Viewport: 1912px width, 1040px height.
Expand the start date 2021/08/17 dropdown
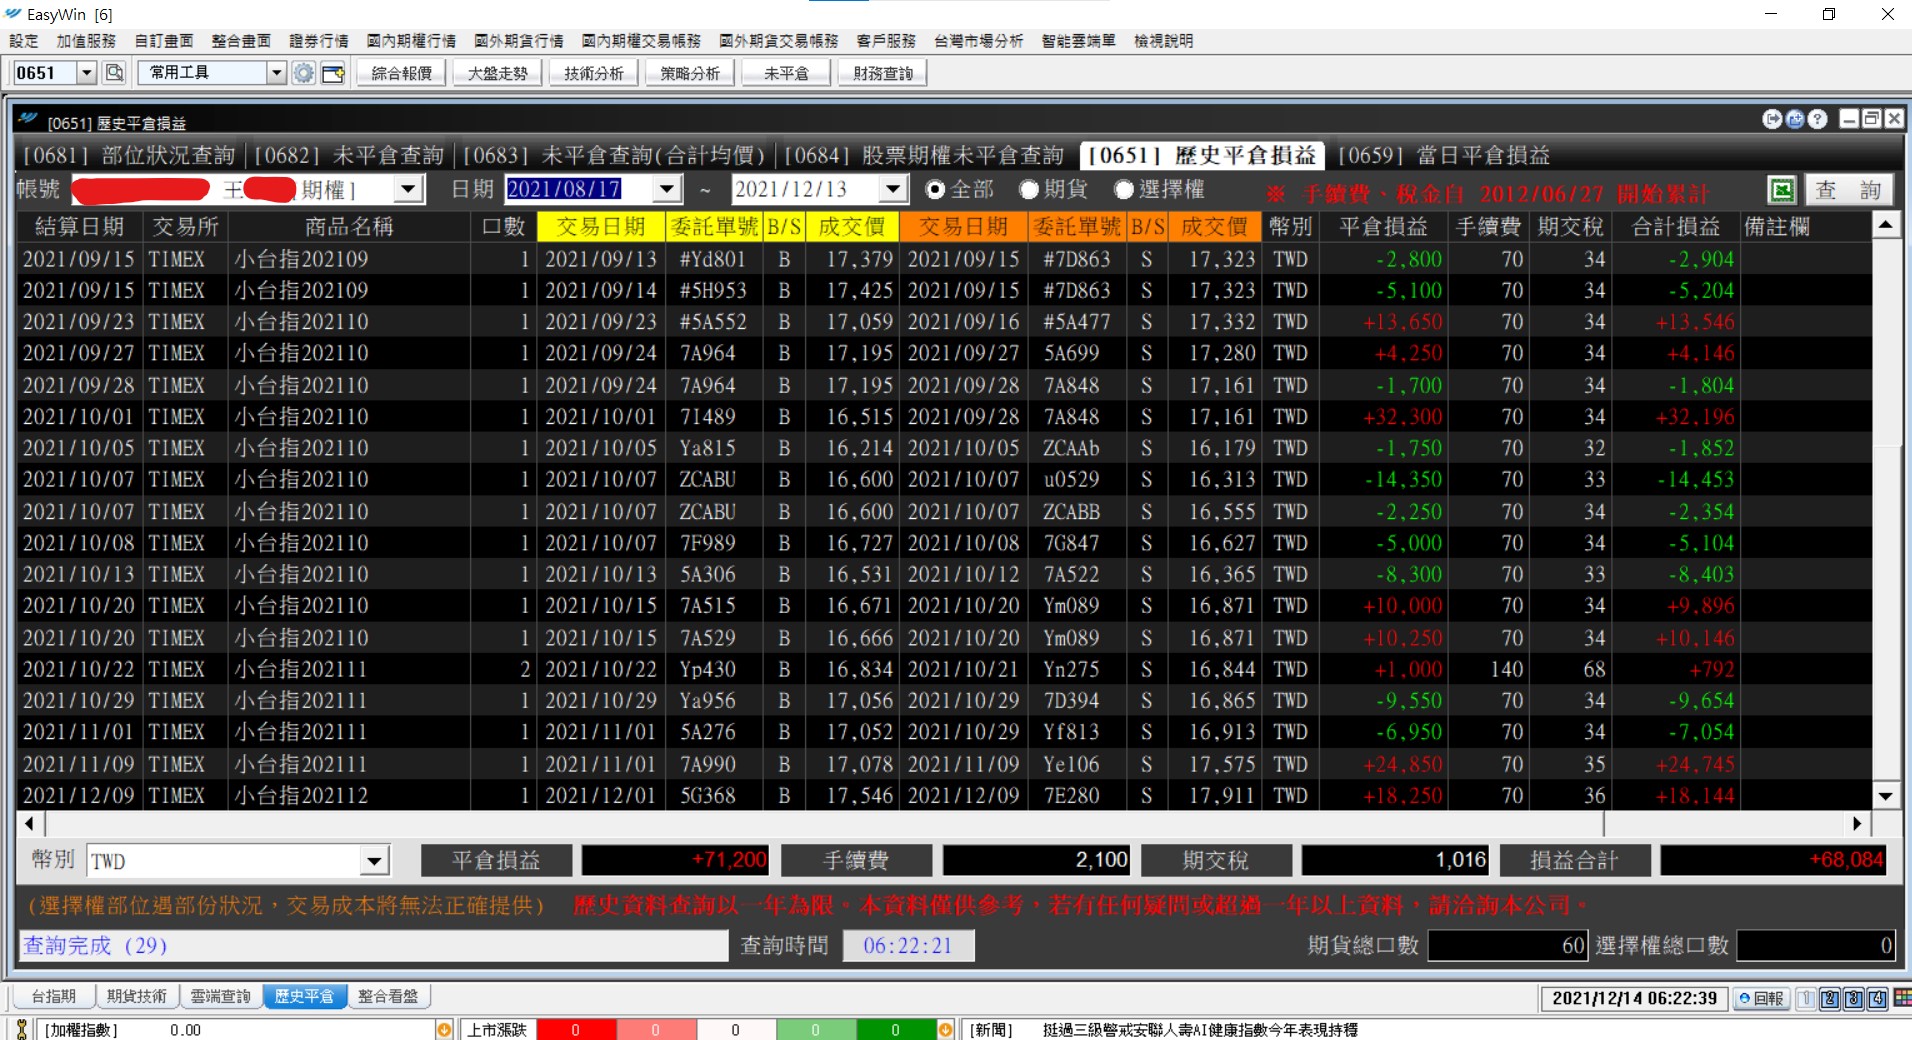(x=667, y=189)
